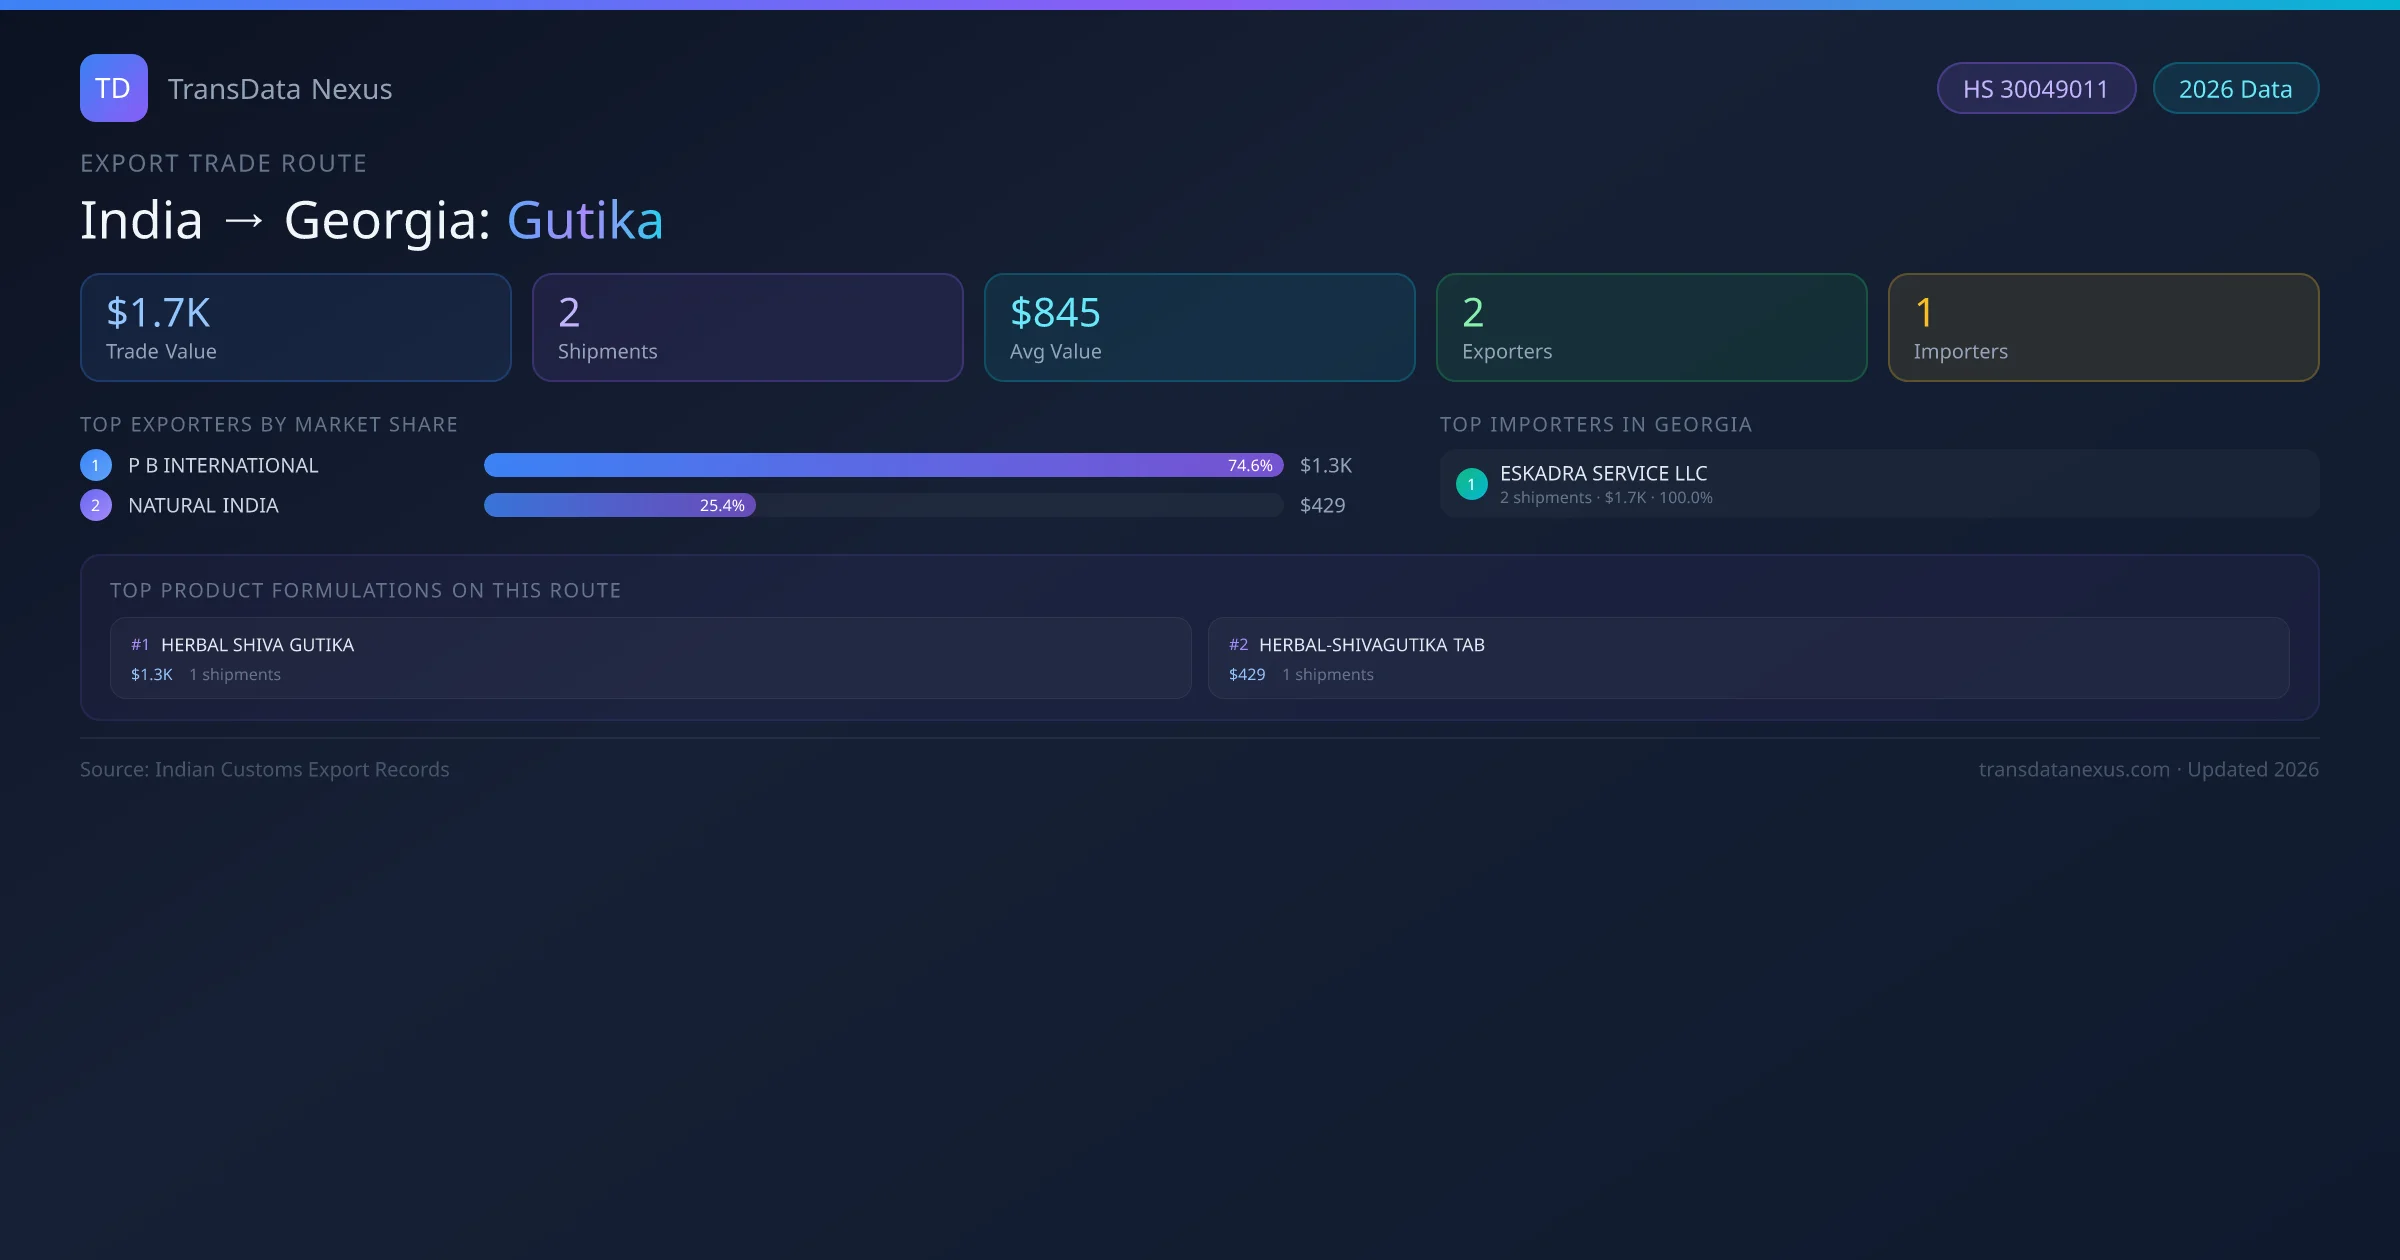The width and height of the screenshot is (2400, 1260).
Task: Select the P B INTERNATIONAL exporter name
Action: point(223,465)
